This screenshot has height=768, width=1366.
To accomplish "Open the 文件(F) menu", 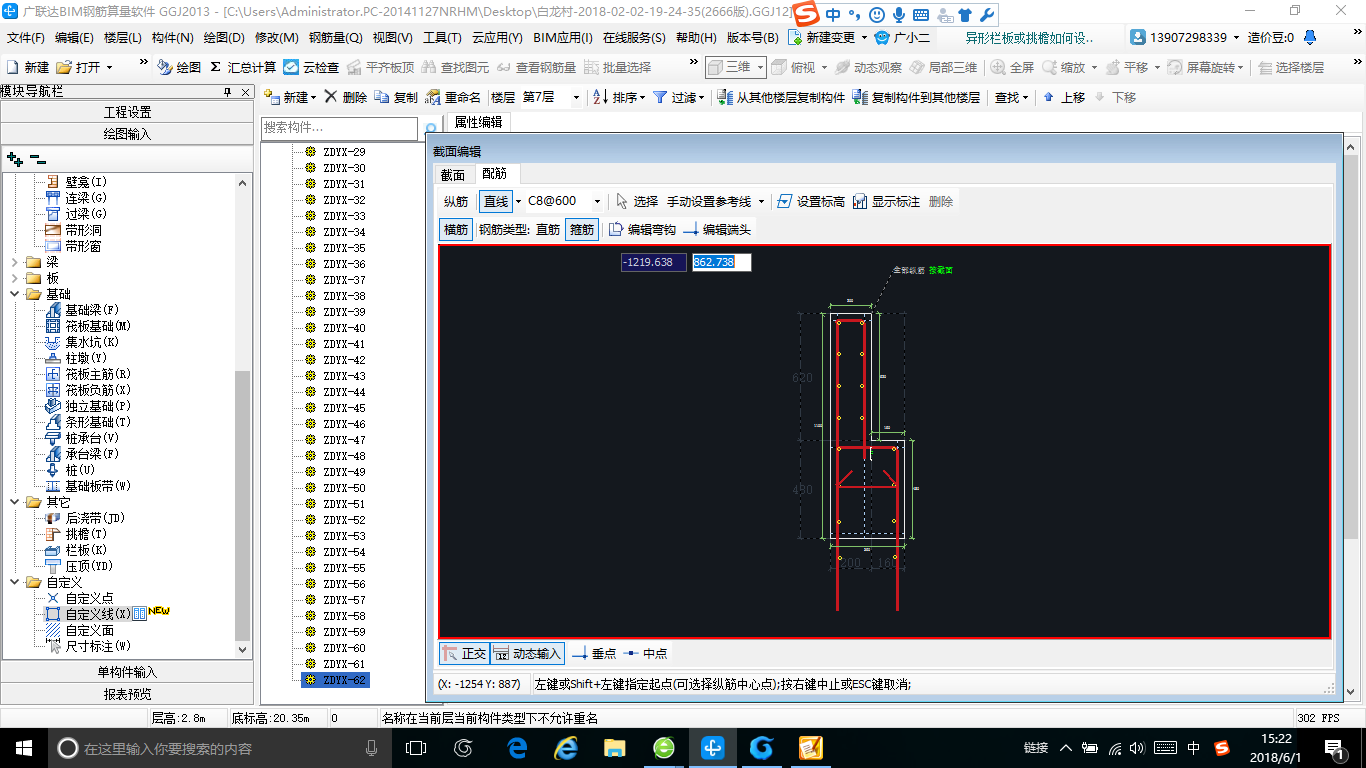I will coord(26,37).
